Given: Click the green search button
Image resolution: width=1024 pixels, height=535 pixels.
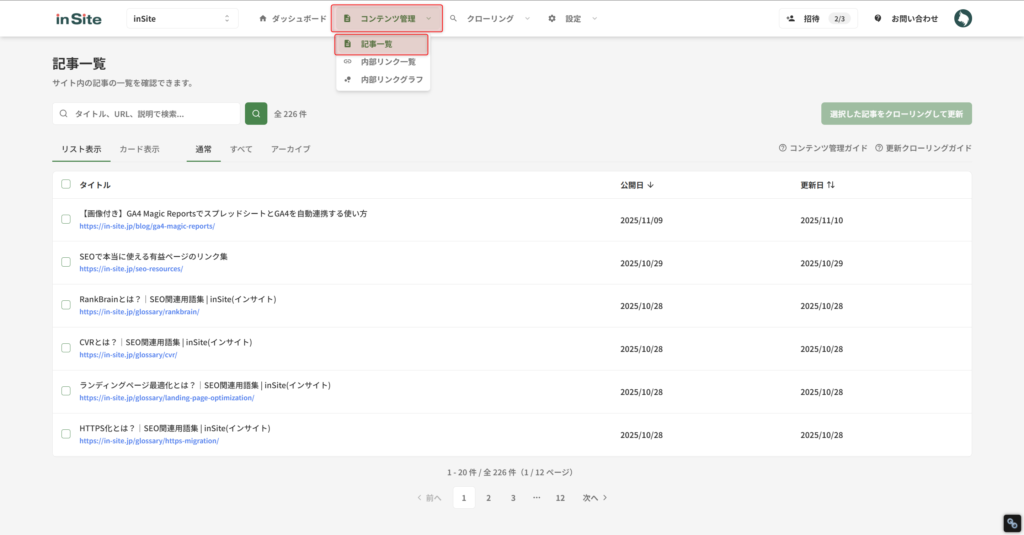Looking at the screenshot, I should pyautogui.click(x=256, y=114).
